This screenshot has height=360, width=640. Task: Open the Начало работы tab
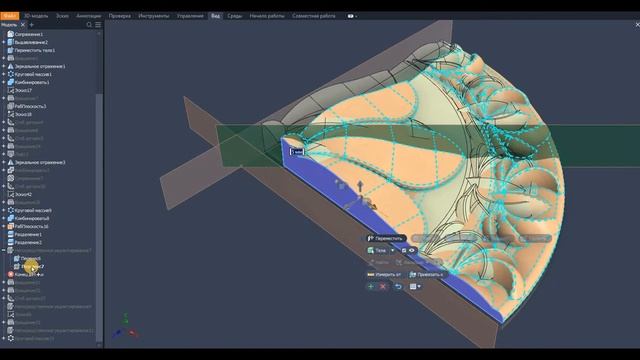pos(267,16)
